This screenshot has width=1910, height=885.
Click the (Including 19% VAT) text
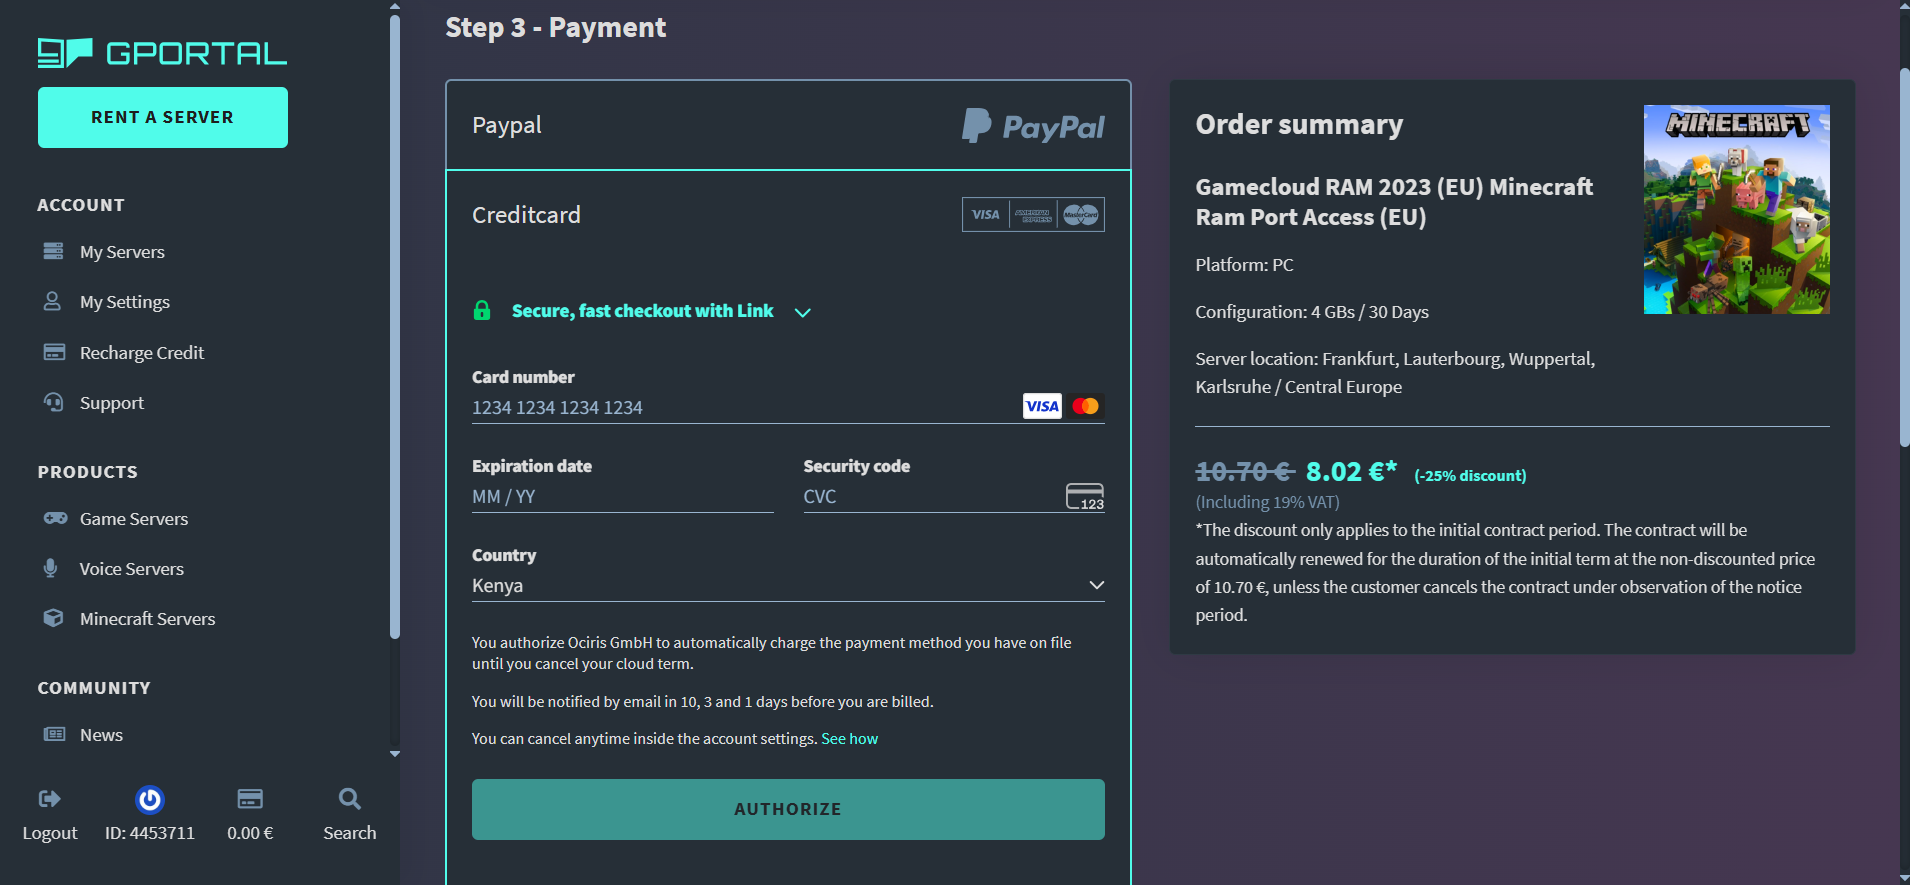pyautogui.click(x=1267, y=502)
